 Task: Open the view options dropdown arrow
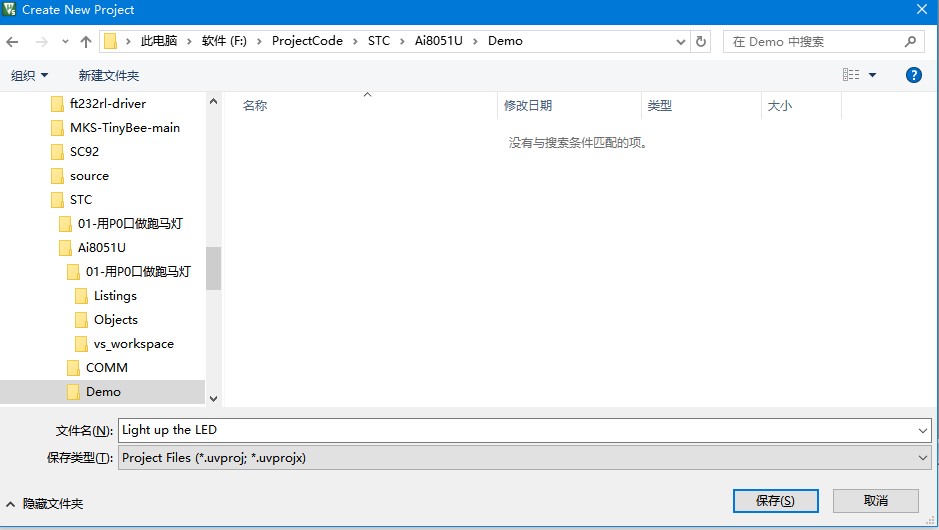point(873,75)
